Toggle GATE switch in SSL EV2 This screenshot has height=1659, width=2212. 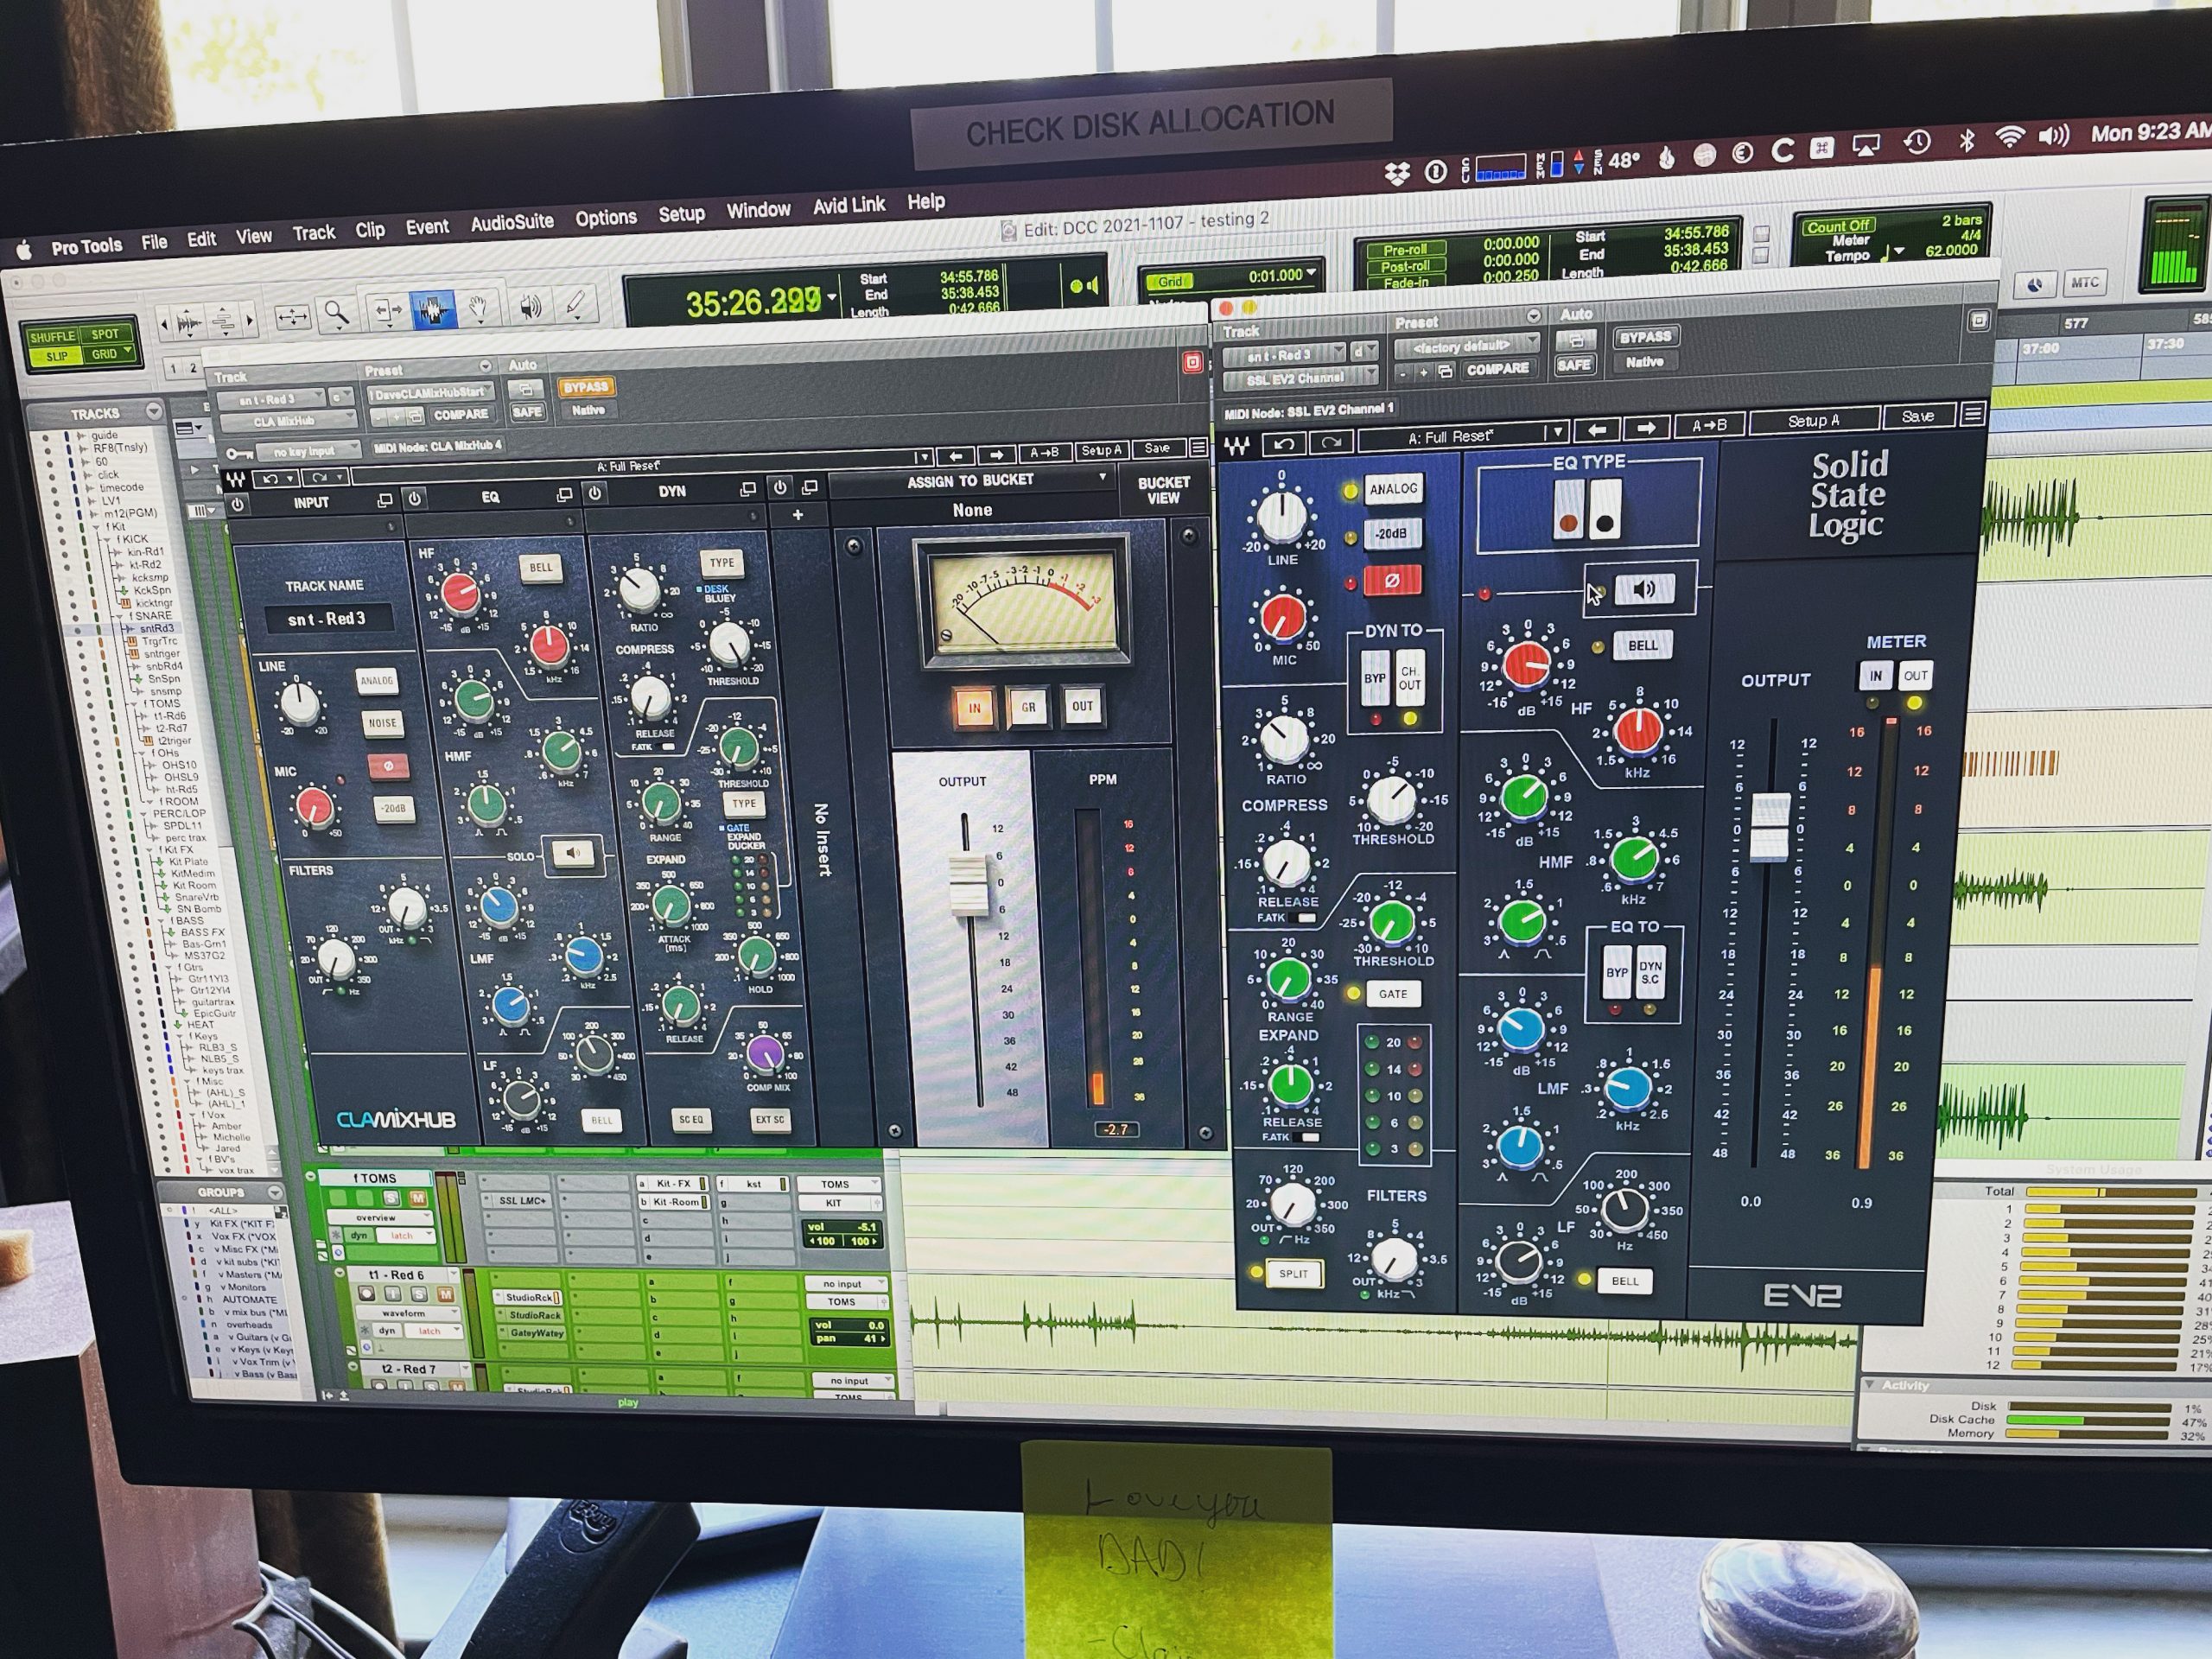pyautogui.click(x=1392, y=994)
